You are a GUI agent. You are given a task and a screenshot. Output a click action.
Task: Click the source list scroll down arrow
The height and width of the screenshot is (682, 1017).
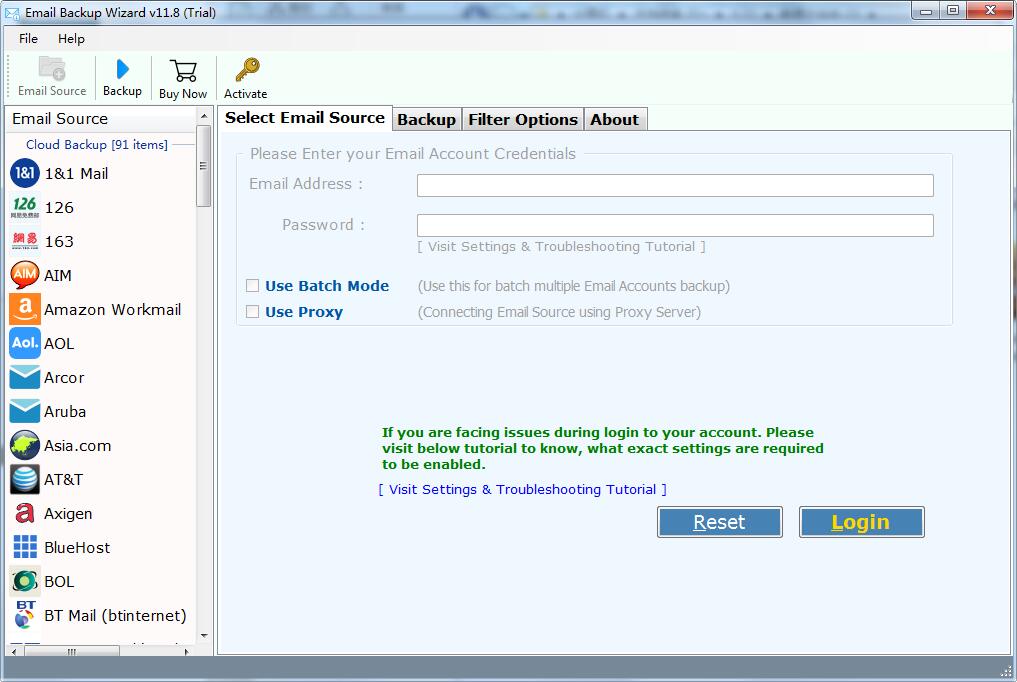[204, 636]
